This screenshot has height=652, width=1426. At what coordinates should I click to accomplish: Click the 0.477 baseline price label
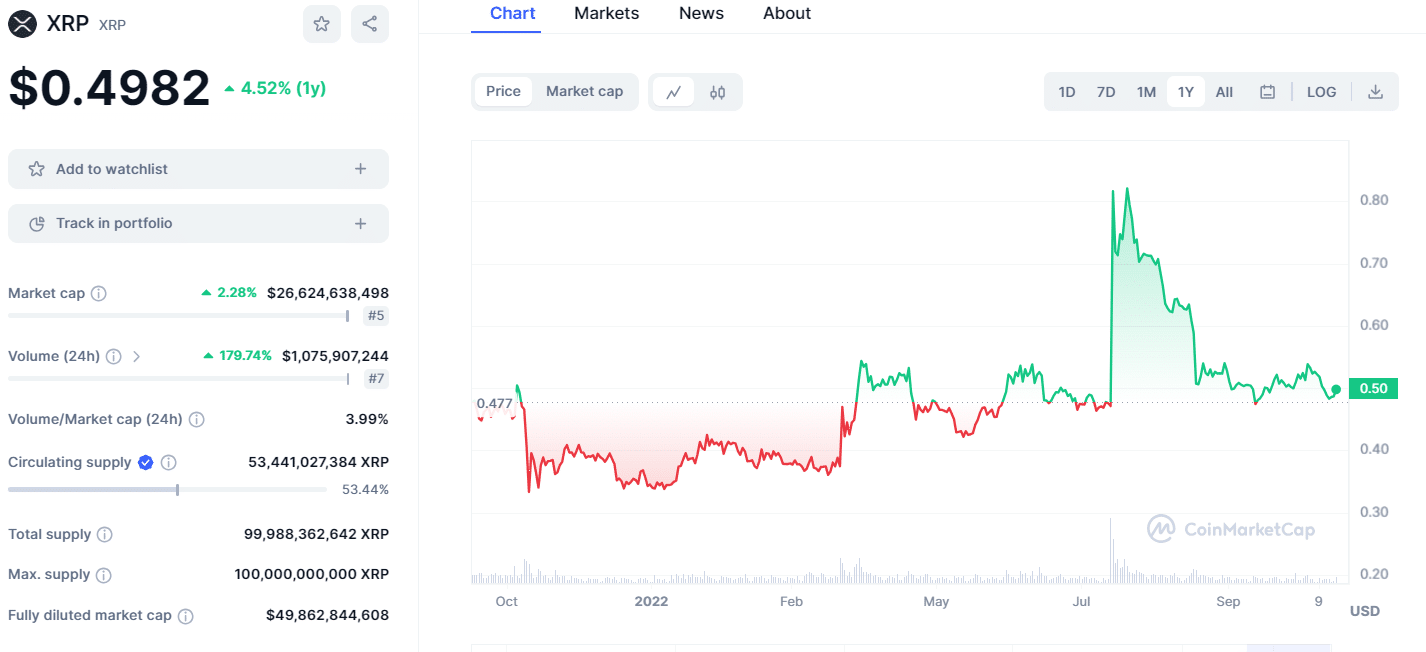[x=494, y=404]
